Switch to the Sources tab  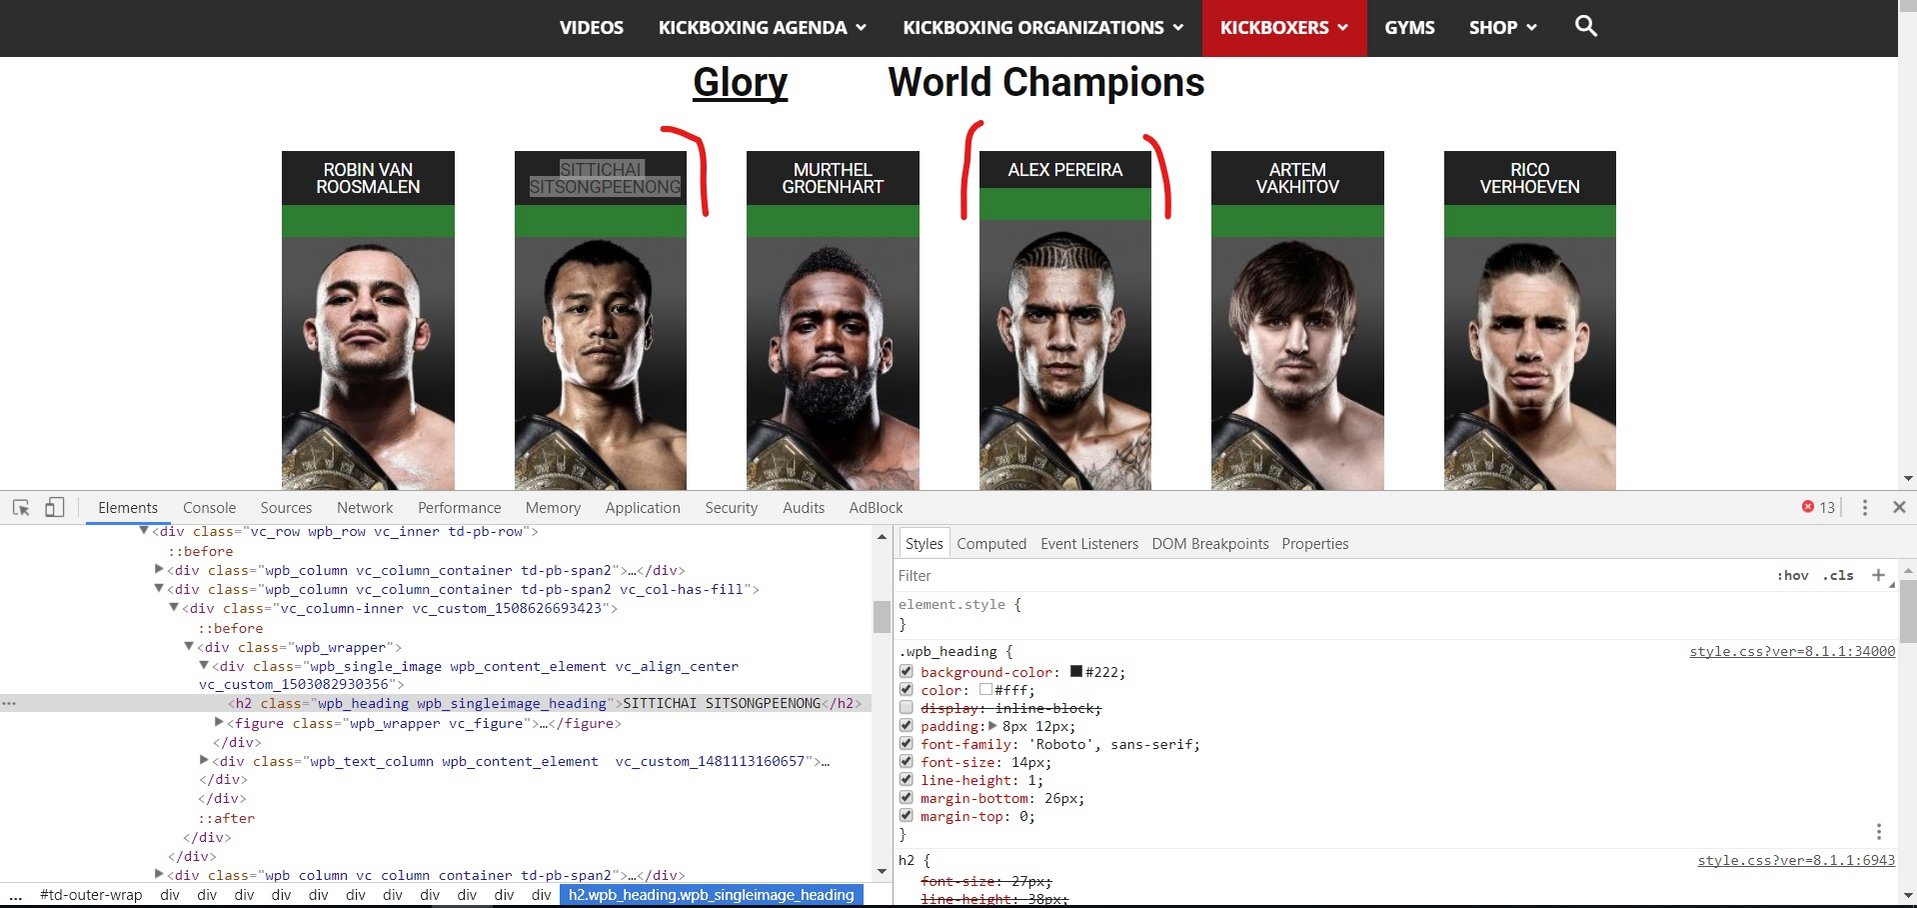tap(286, 508)
